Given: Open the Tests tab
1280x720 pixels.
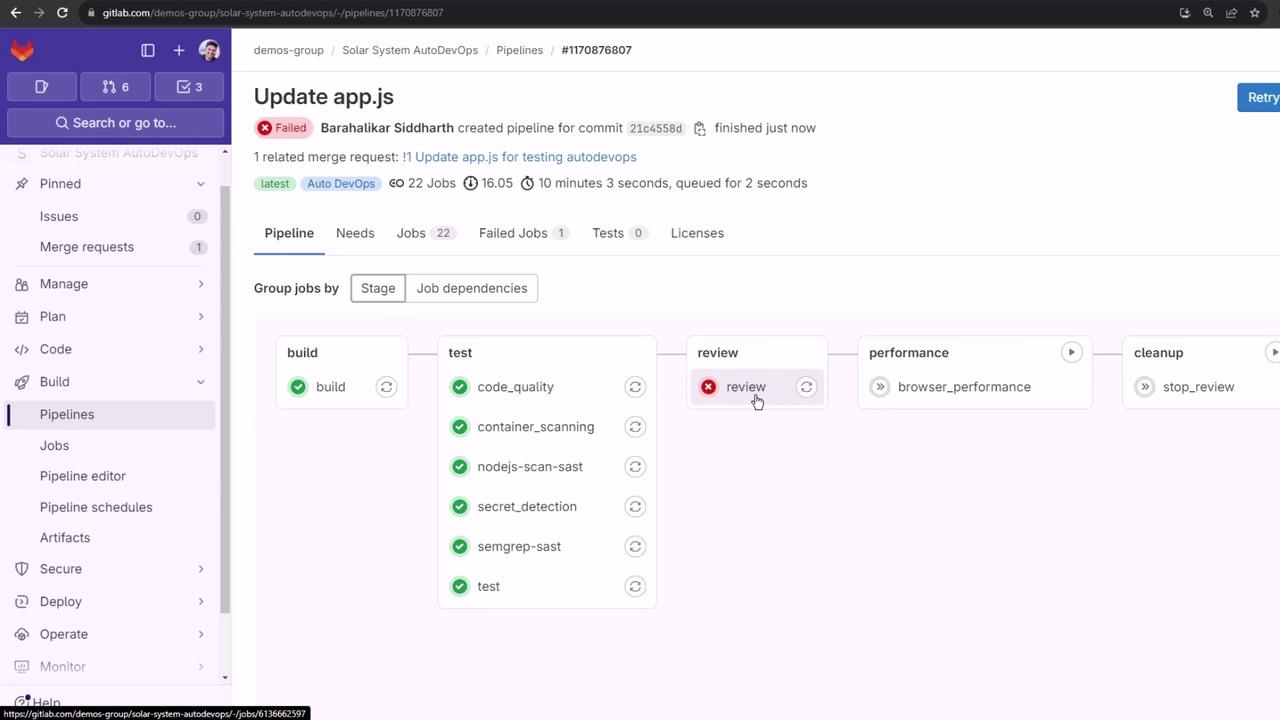Looking at the screenshot, I should [620, 233].
